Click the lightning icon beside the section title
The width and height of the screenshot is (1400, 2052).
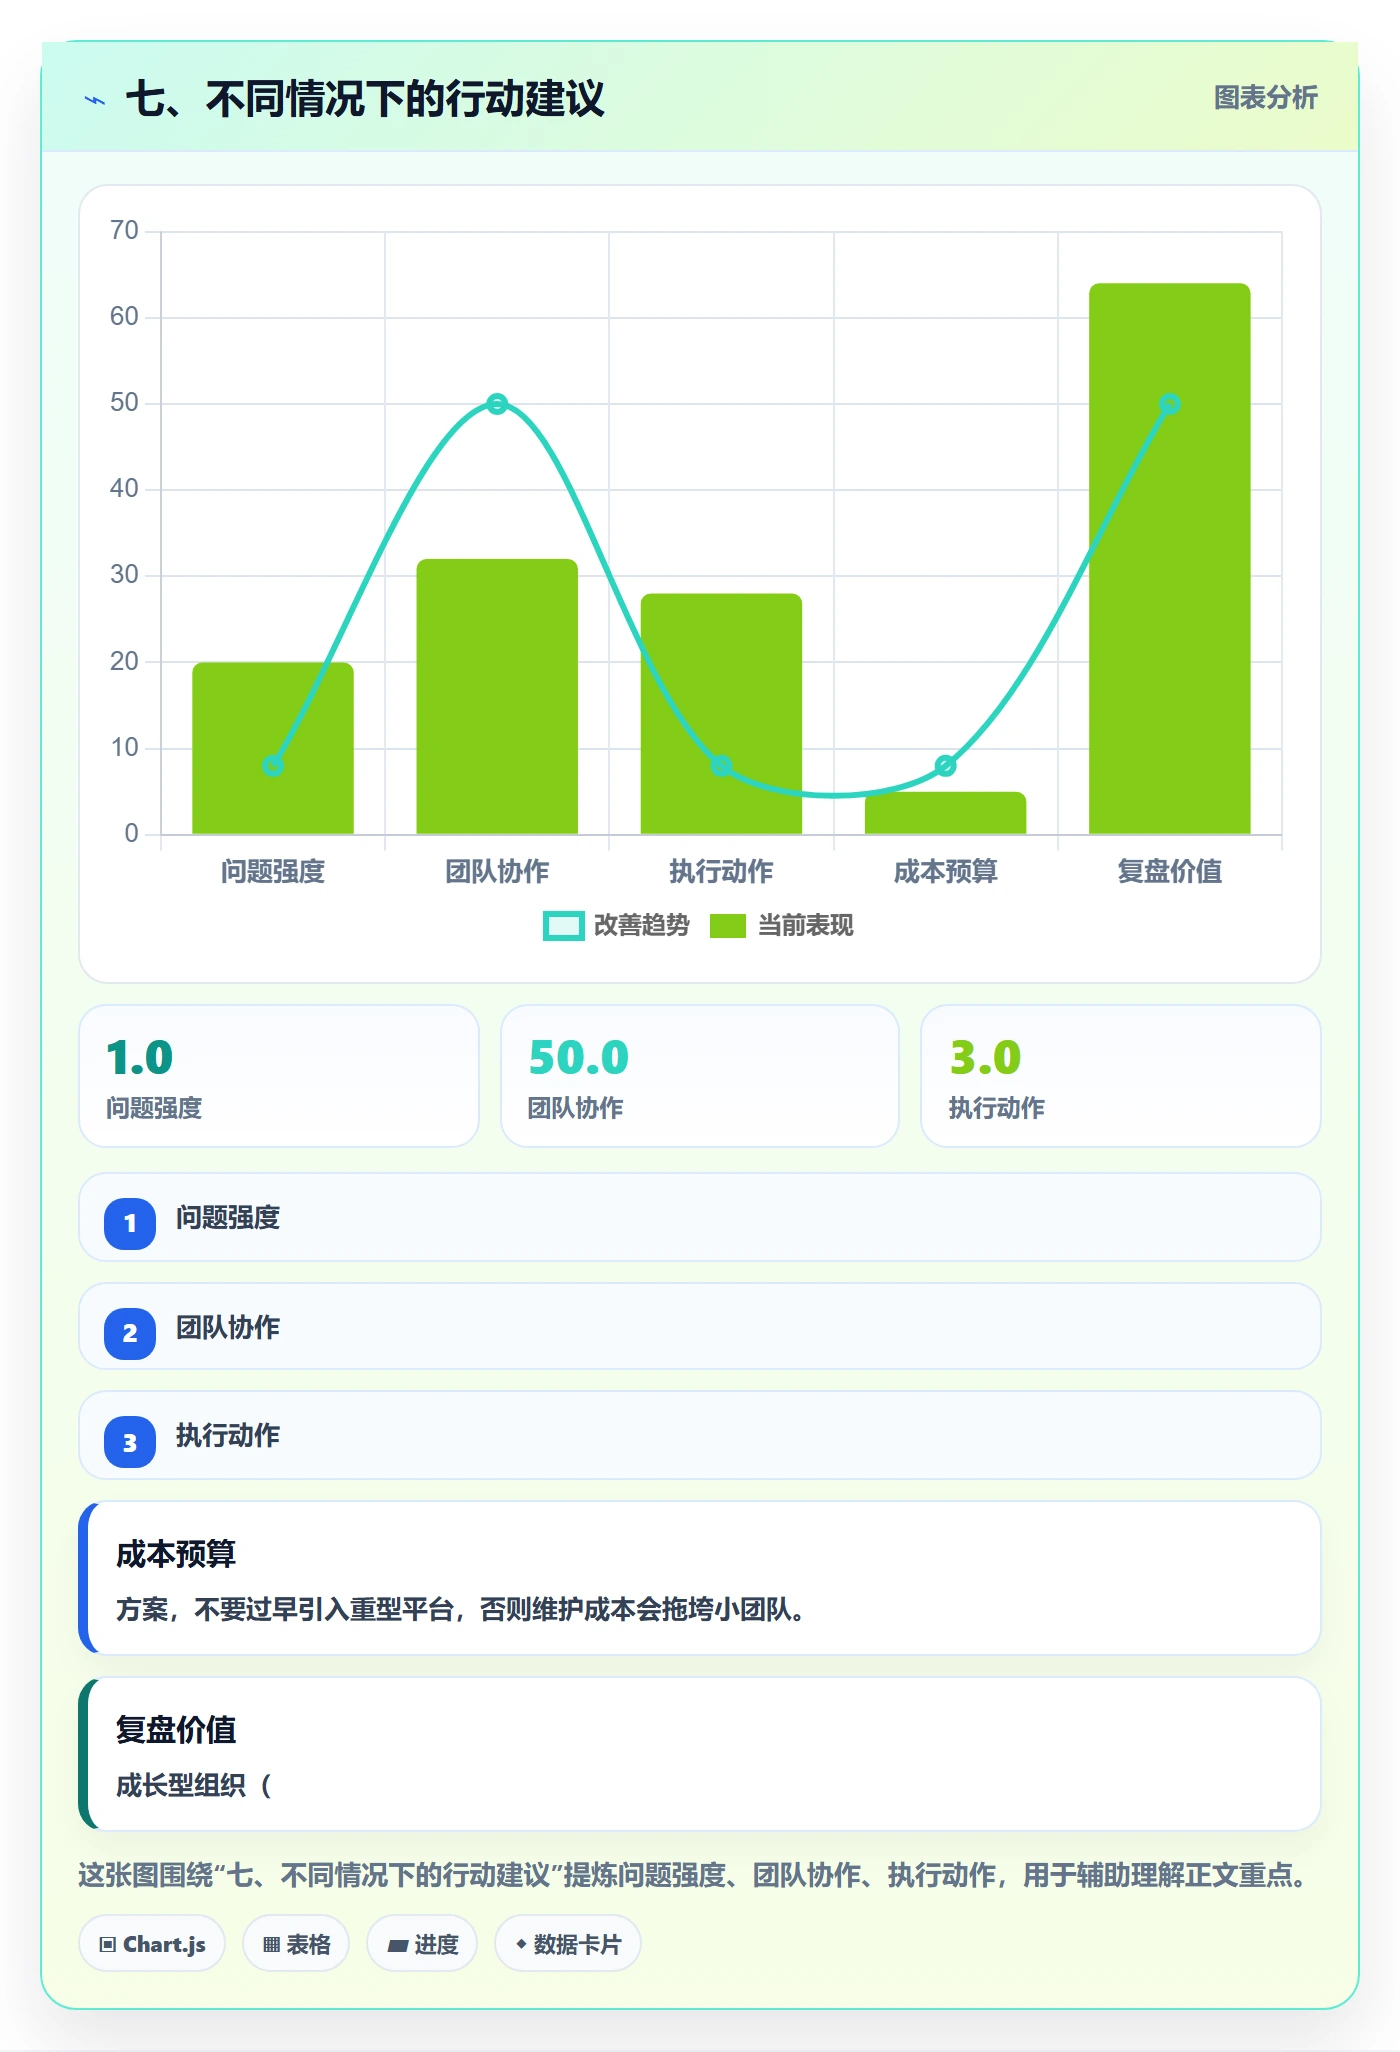(95, 100)
